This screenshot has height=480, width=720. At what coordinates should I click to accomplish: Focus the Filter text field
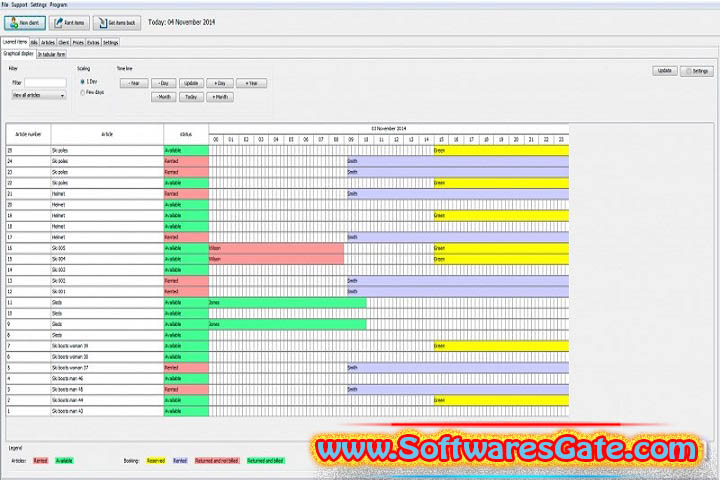tap(45, 83)
